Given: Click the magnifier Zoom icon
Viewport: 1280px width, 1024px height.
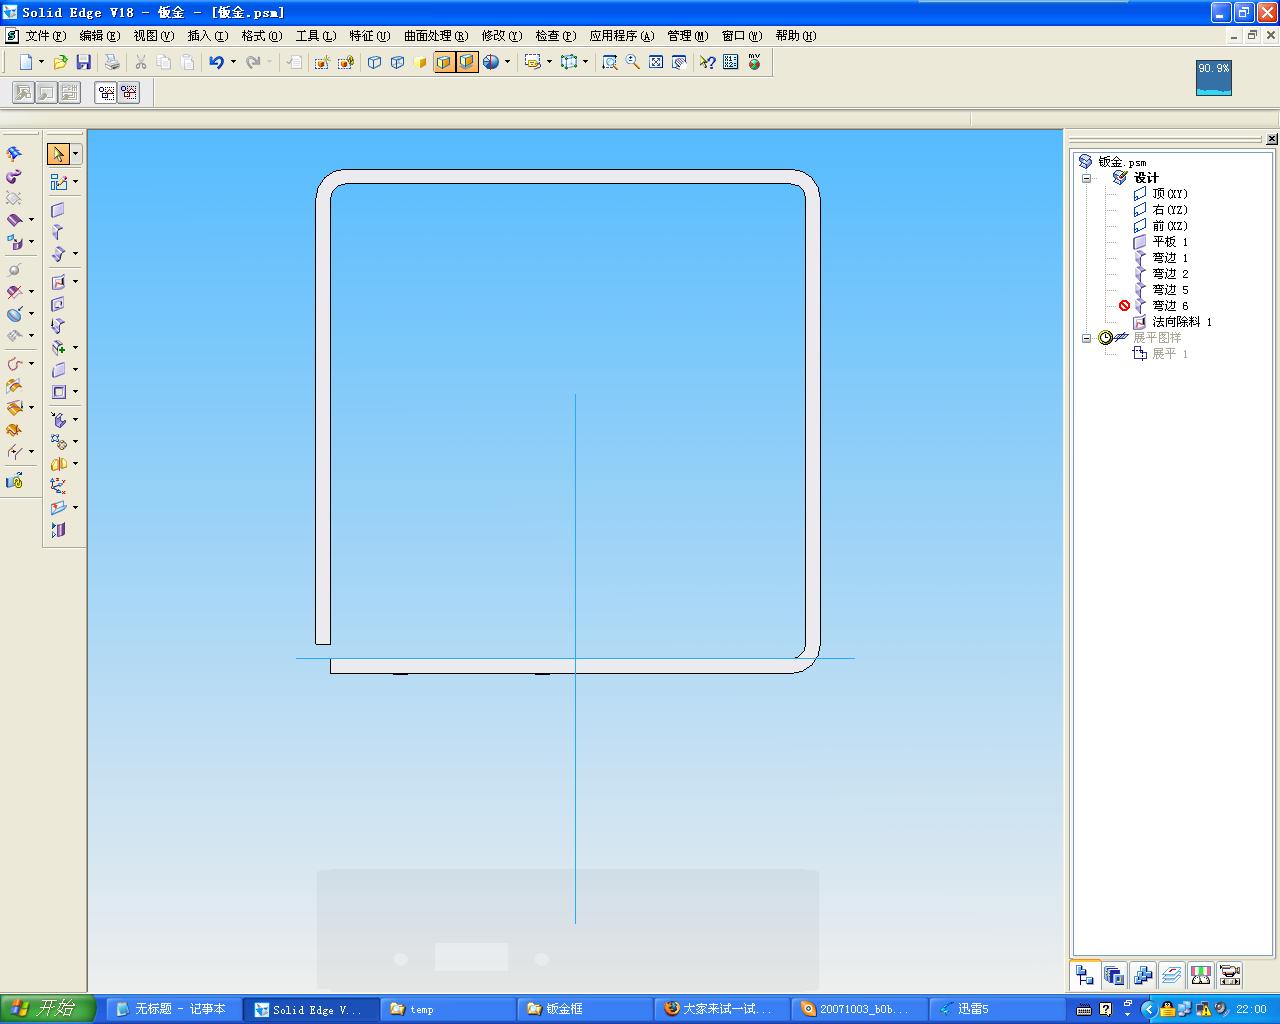Looking at the screenshot, I should coord(633,62).
